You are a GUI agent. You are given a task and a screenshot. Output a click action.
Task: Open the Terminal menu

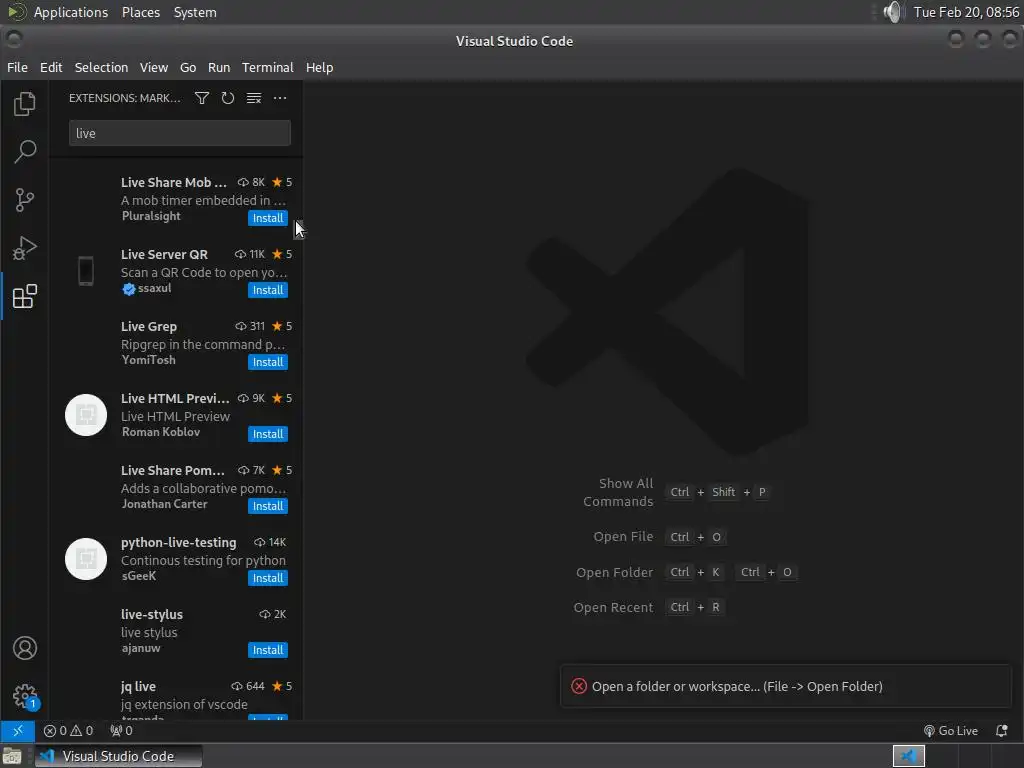(268, 67)
